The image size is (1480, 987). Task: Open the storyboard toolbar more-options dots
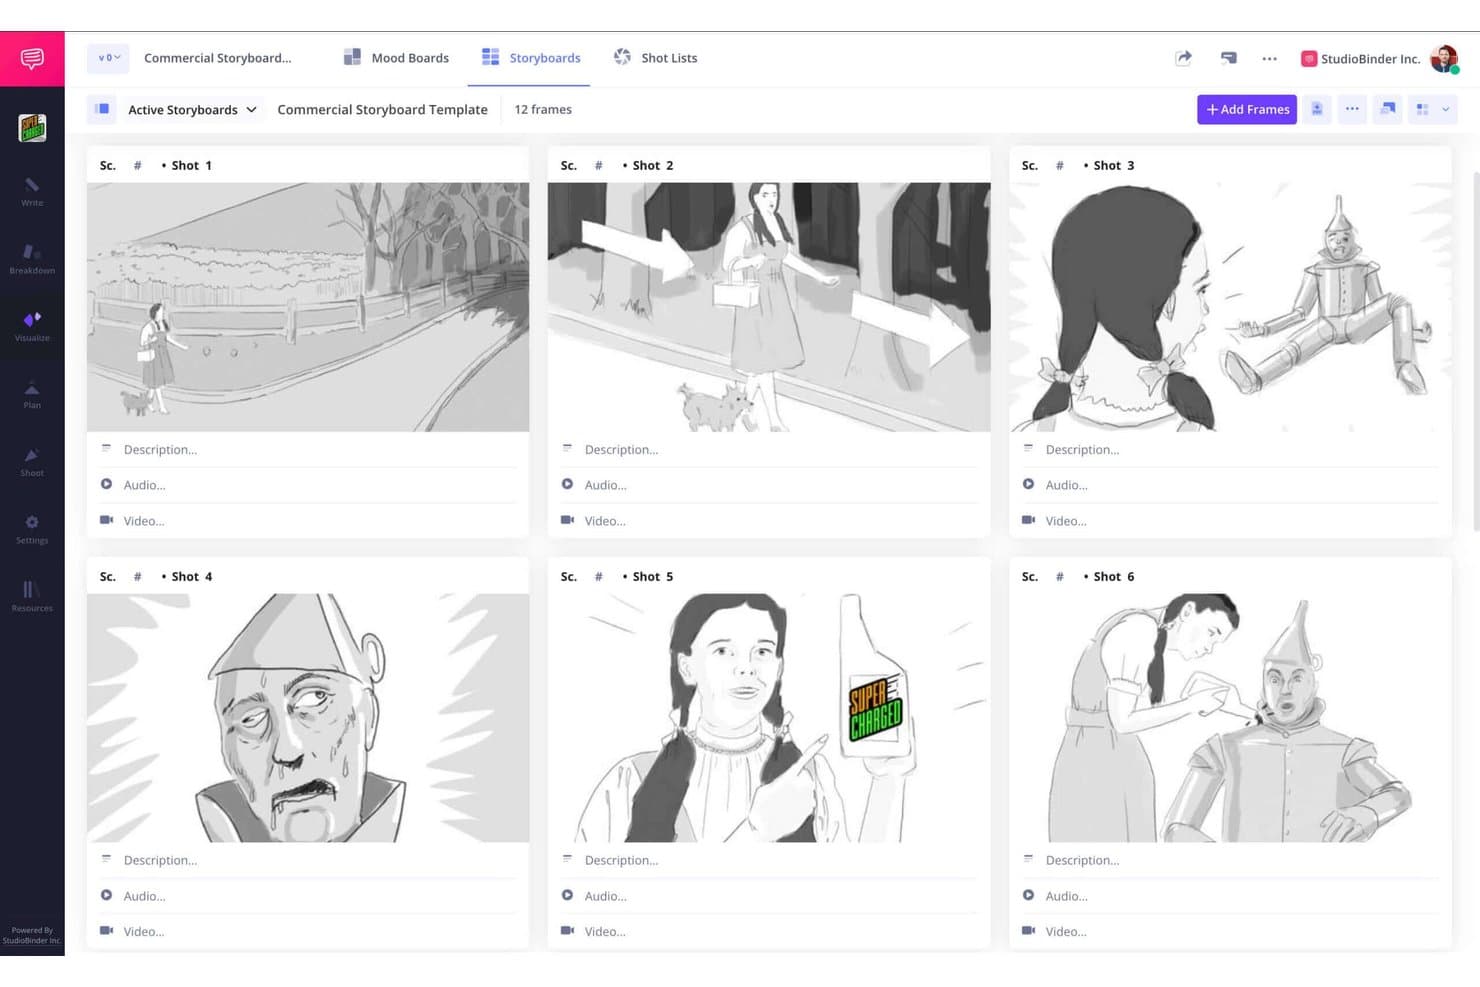[x=1352, y=109]
